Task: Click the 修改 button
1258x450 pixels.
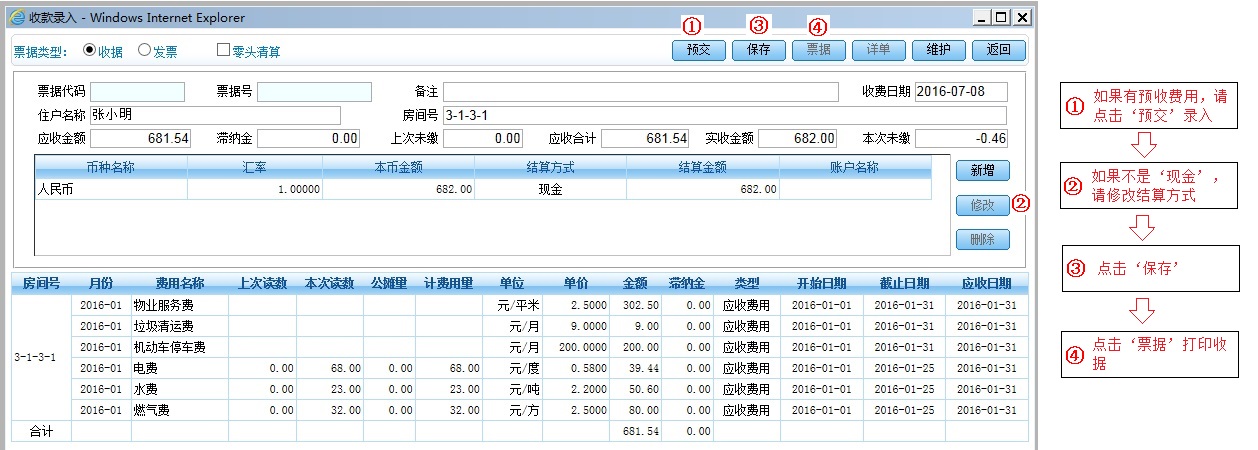Action: point(982,205)
